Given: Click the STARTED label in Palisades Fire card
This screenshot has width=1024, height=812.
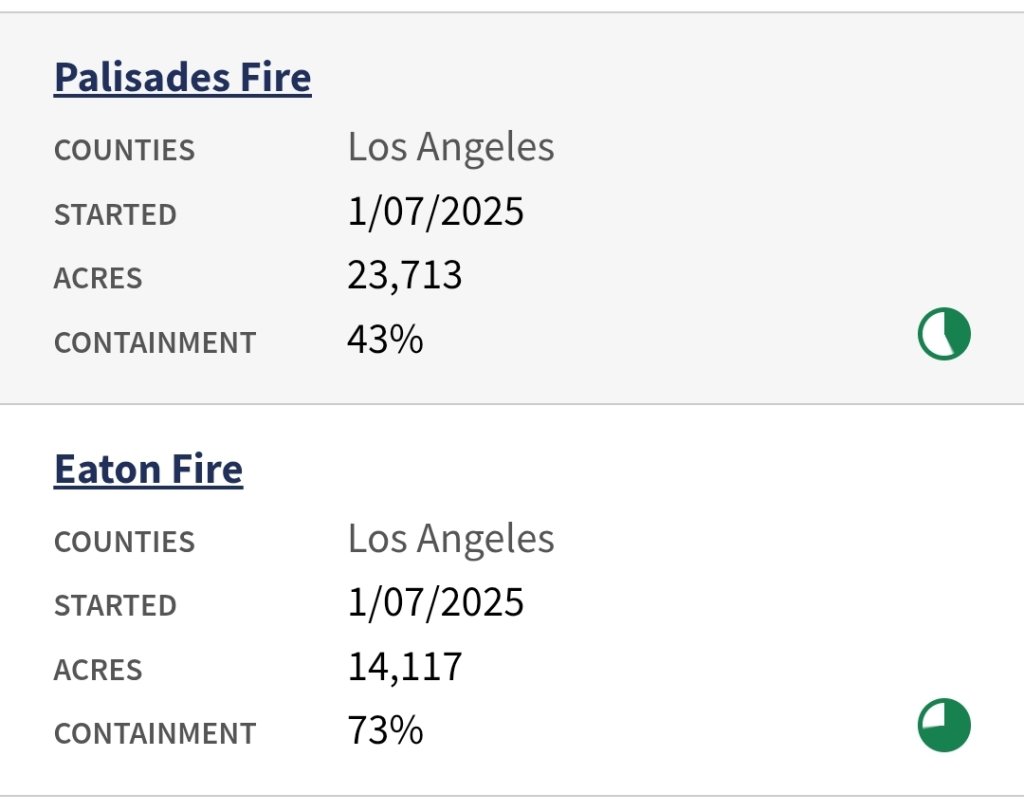Looking at the screenshot, I should coord(115,215).
